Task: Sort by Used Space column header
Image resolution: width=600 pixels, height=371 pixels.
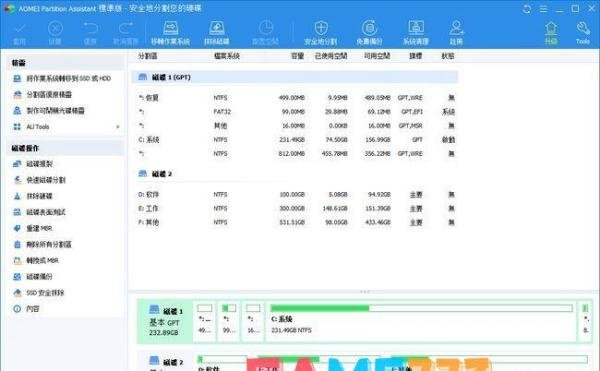Action: click(x=331, y=56)
